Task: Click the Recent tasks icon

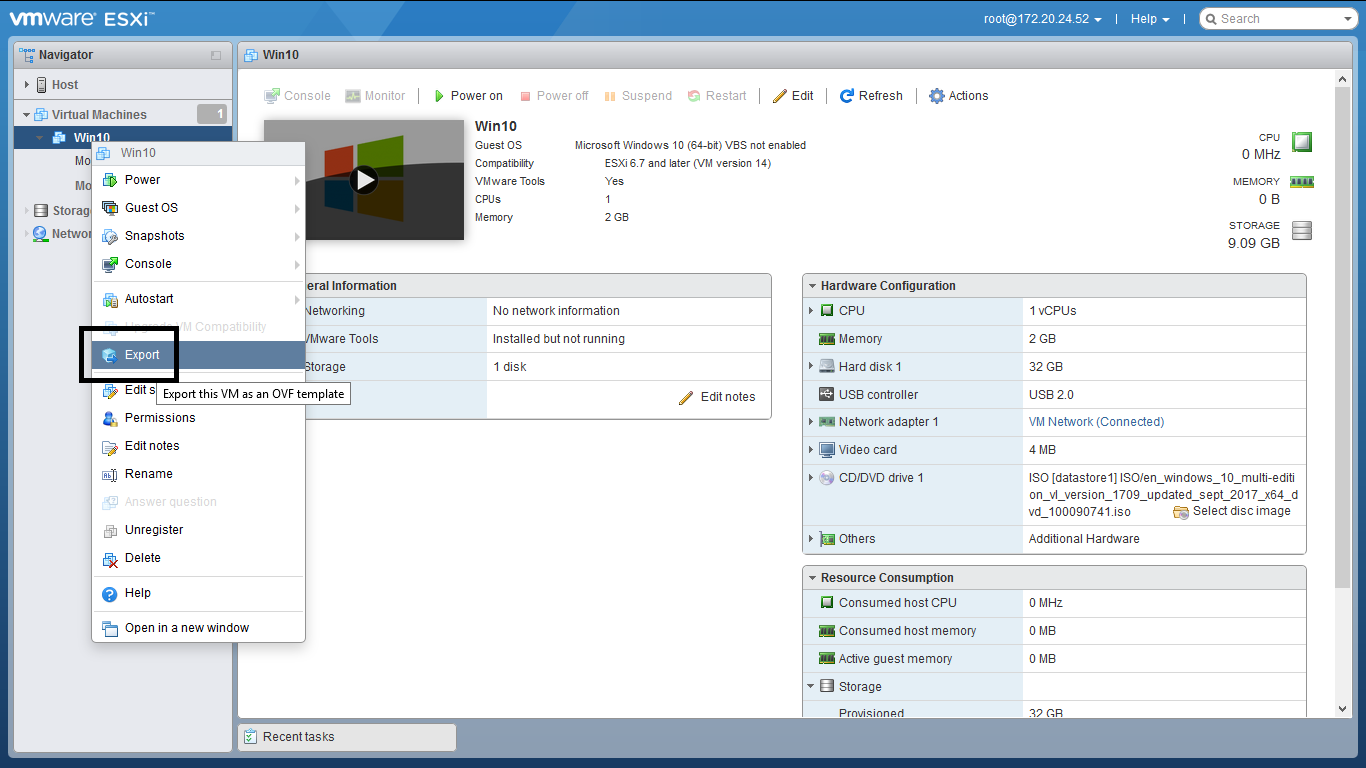Action: (251, 737)
